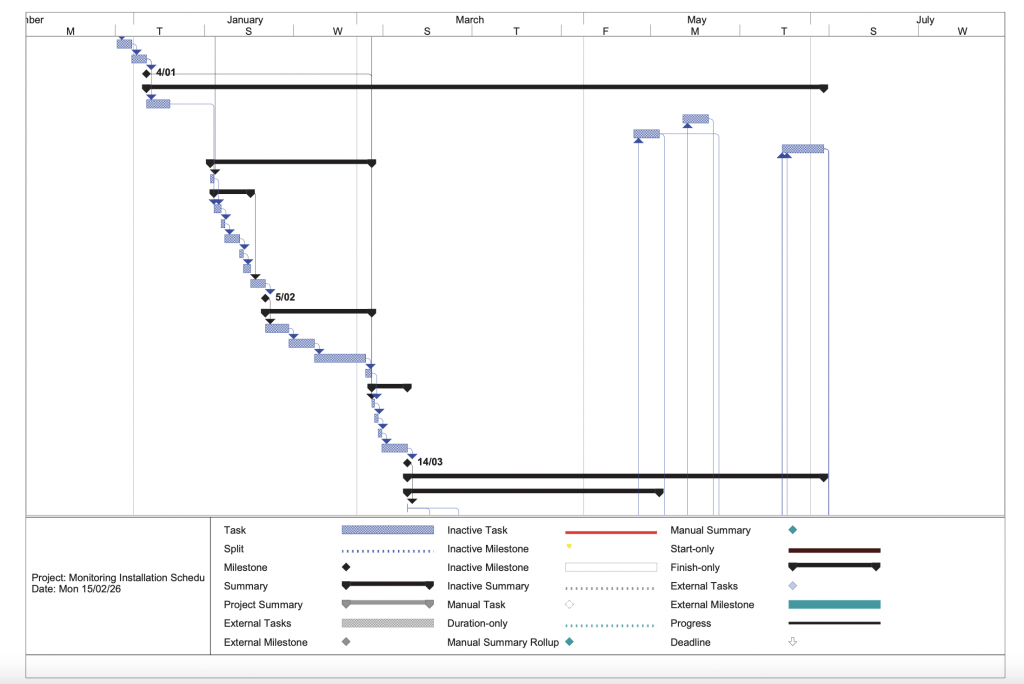The height and width of the screenshot is (684, 1024).
Task: Click the January month header
Action: click(245, 20)
